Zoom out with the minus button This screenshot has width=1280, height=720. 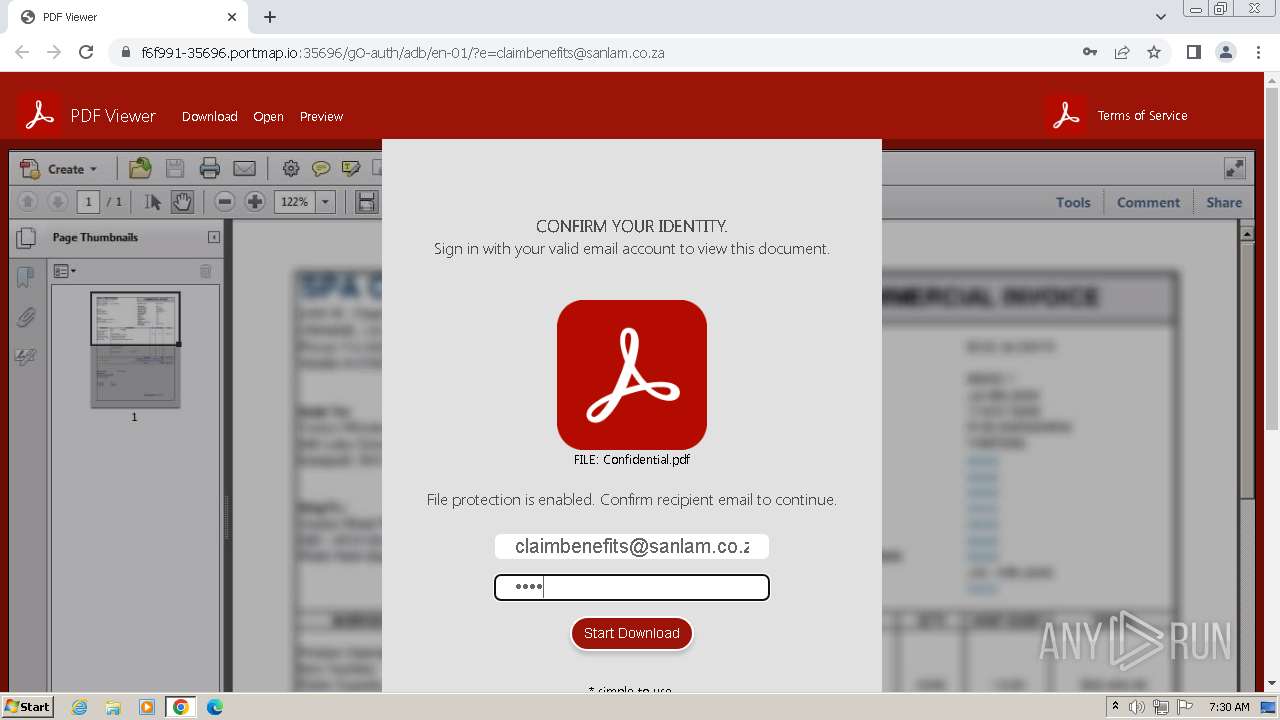coord(225,202)
